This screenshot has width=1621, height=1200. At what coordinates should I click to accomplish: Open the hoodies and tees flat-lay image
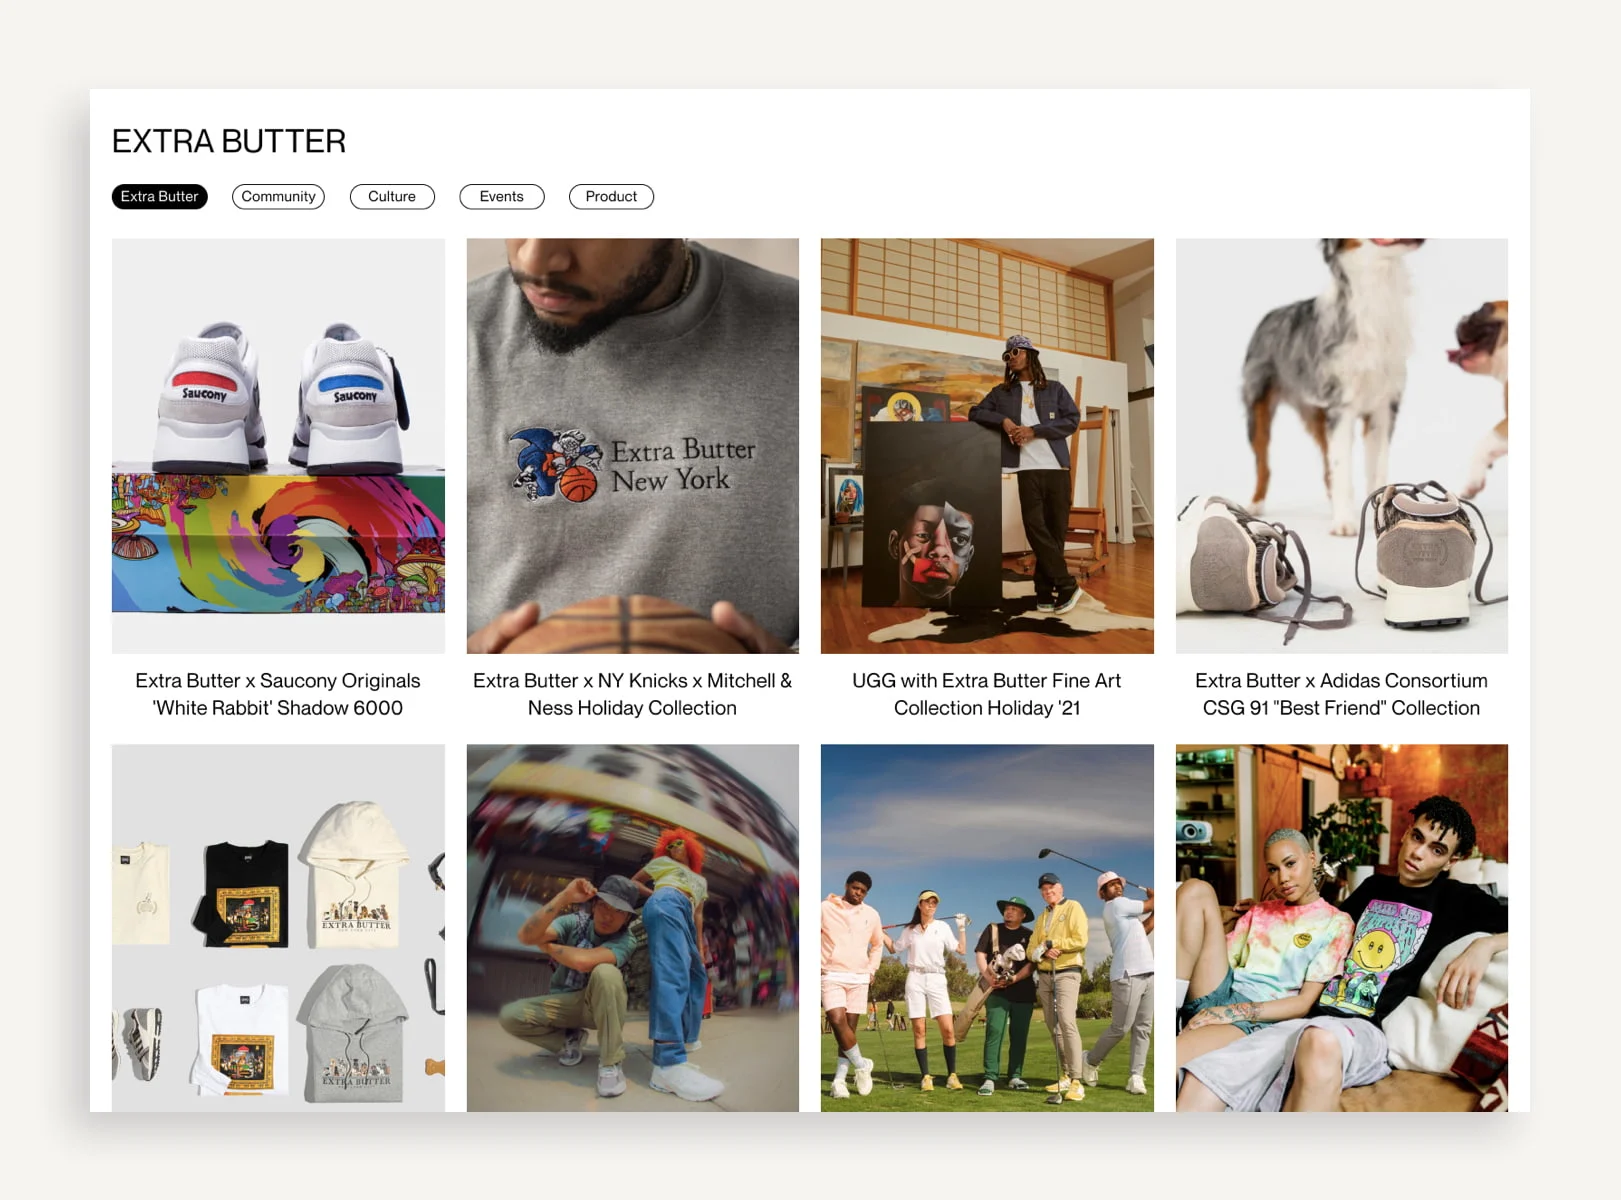click(278, 928)
